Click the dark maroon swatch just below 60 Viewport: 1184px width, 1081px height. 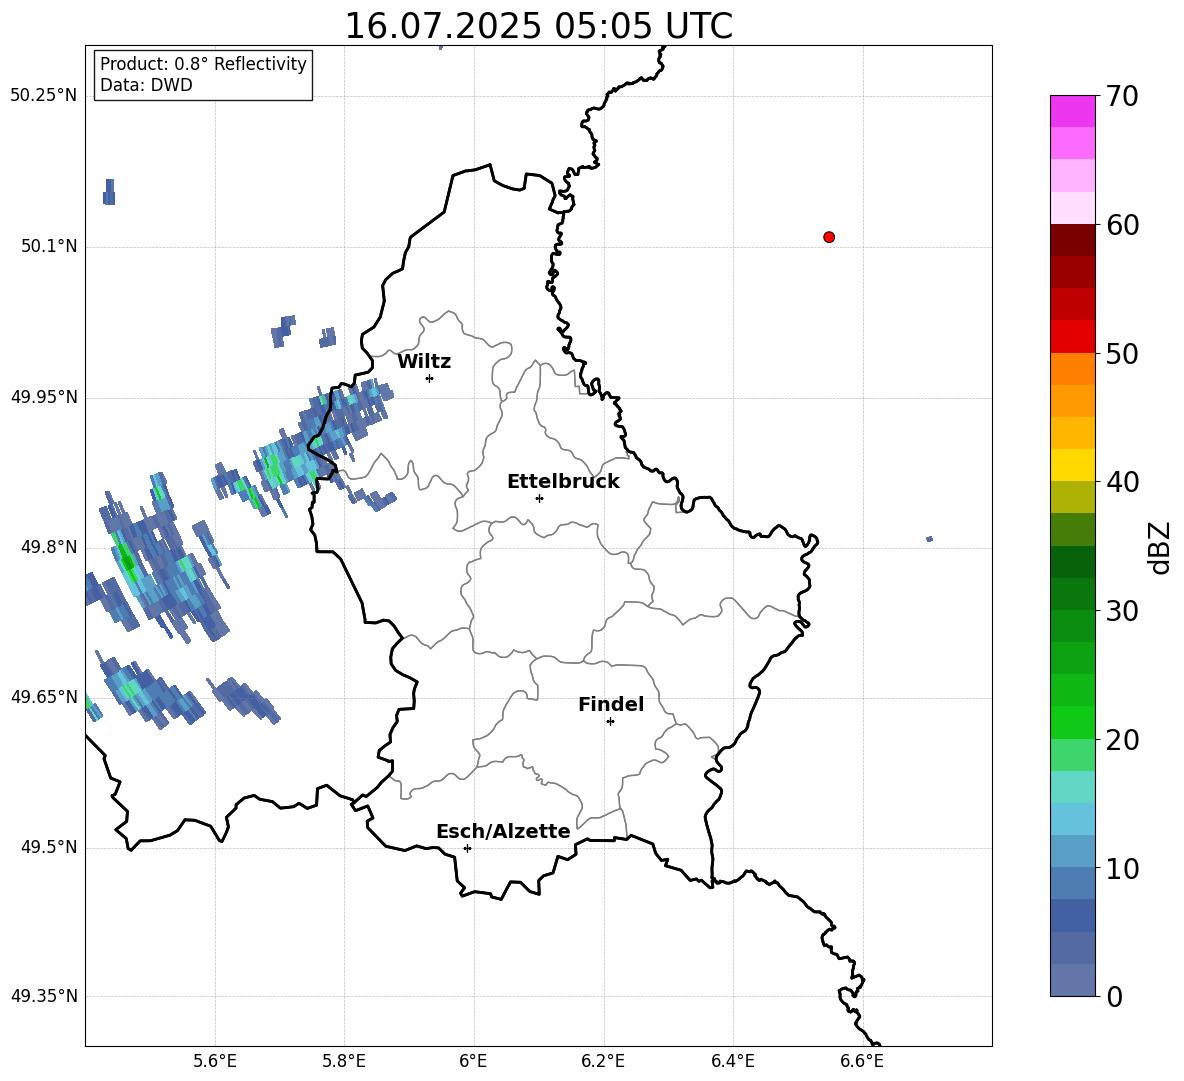pyautogui.click(x=1072, y=240)
